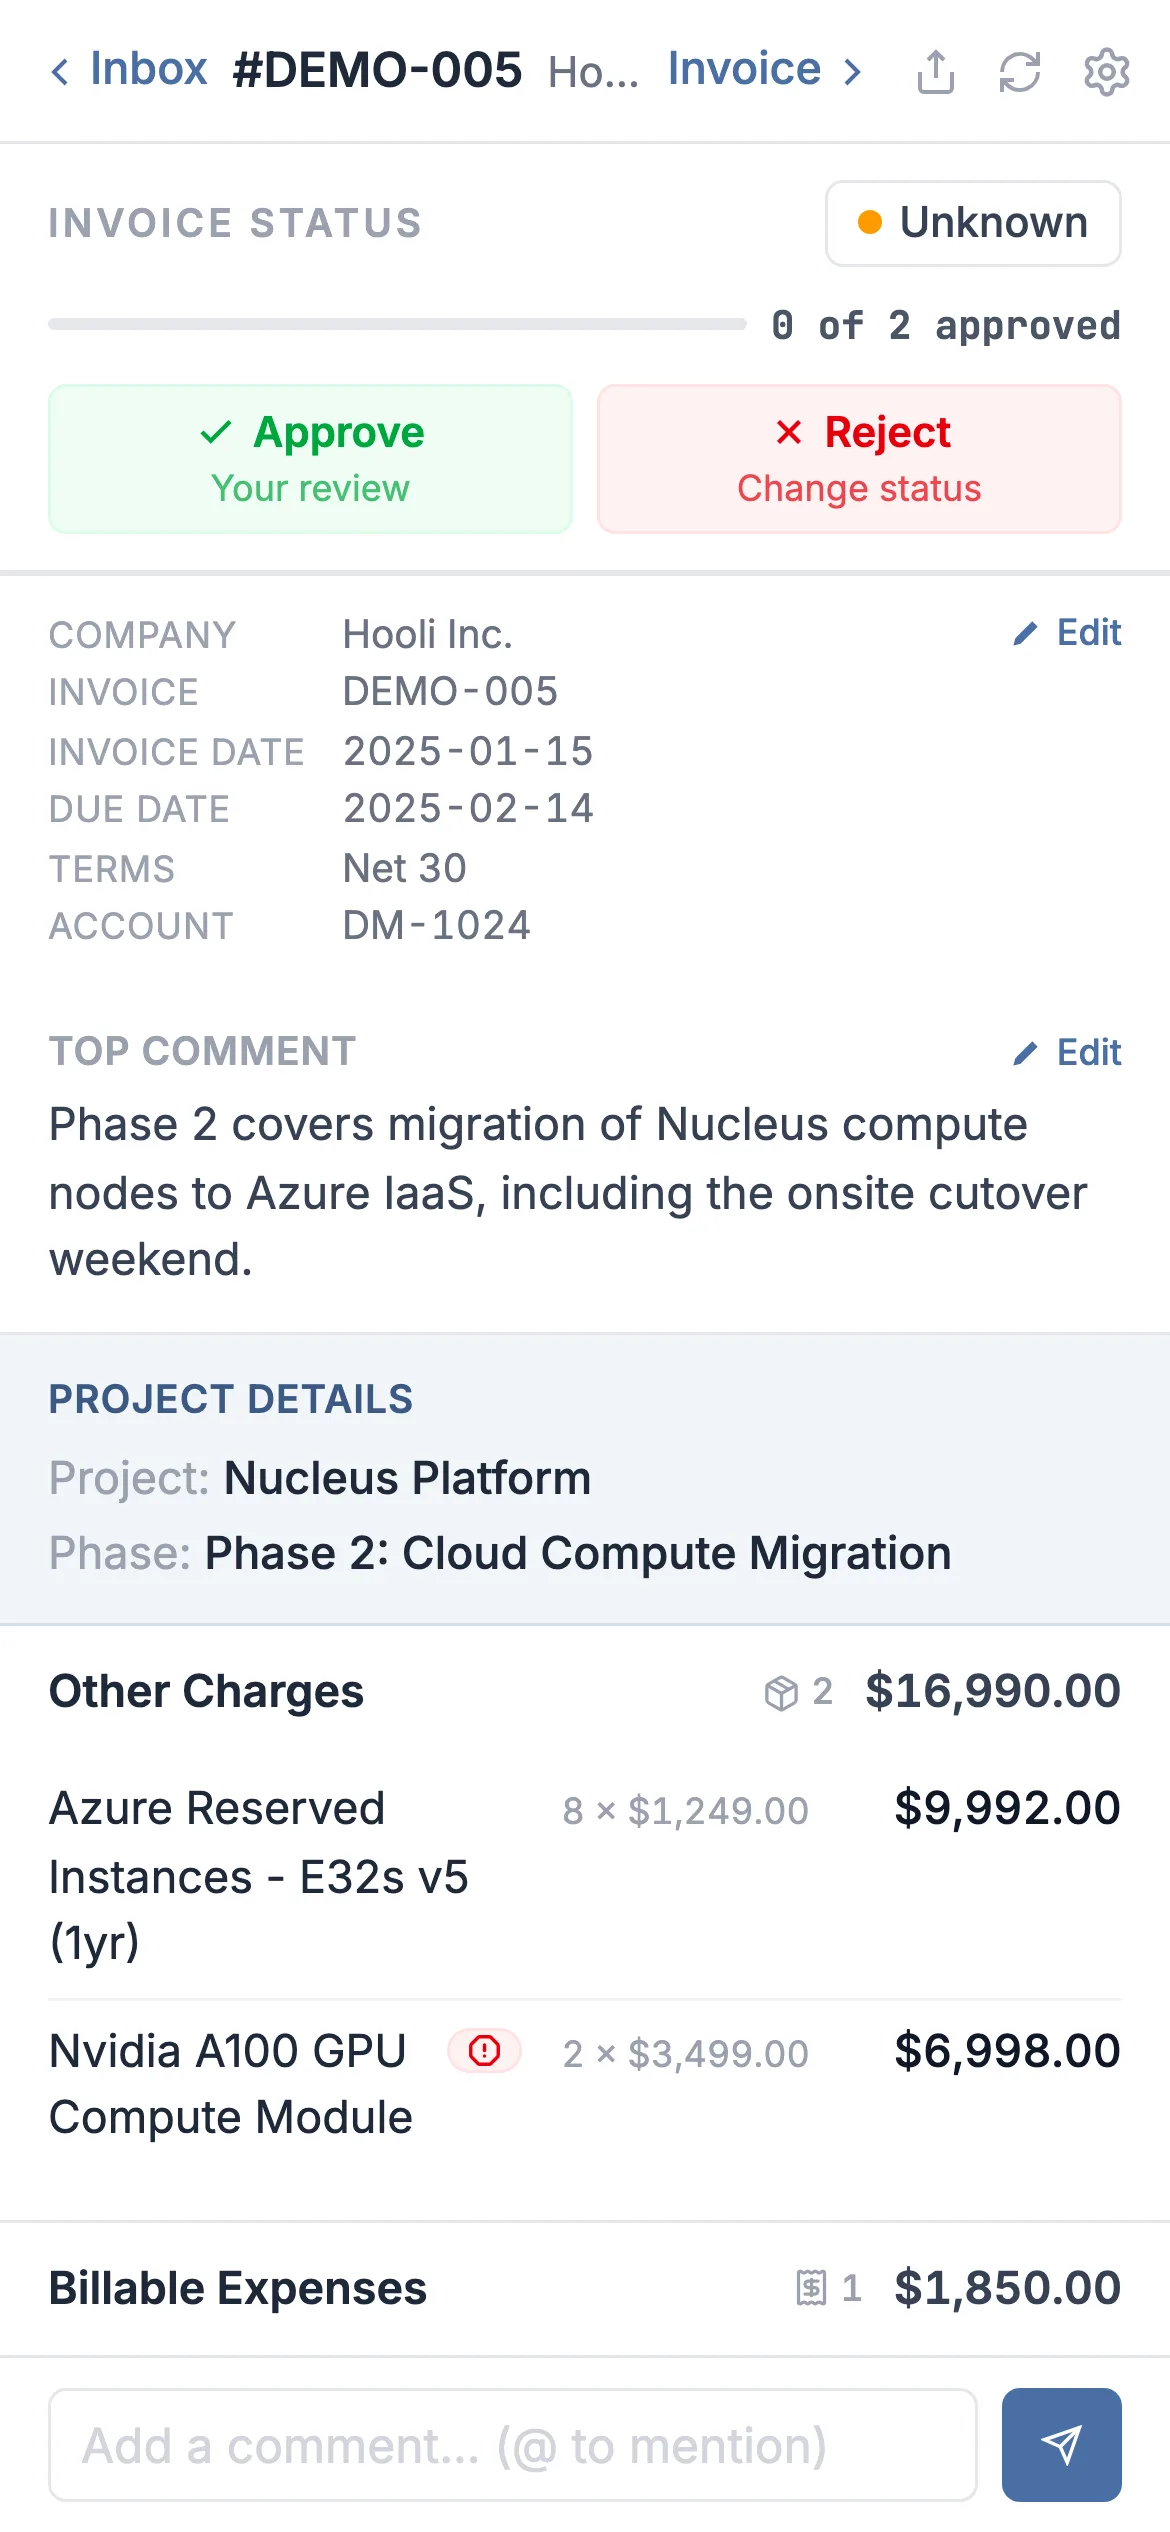Screen dimensions: 1170x2532
Task: Edit the top comment
Action: 1067,1053
